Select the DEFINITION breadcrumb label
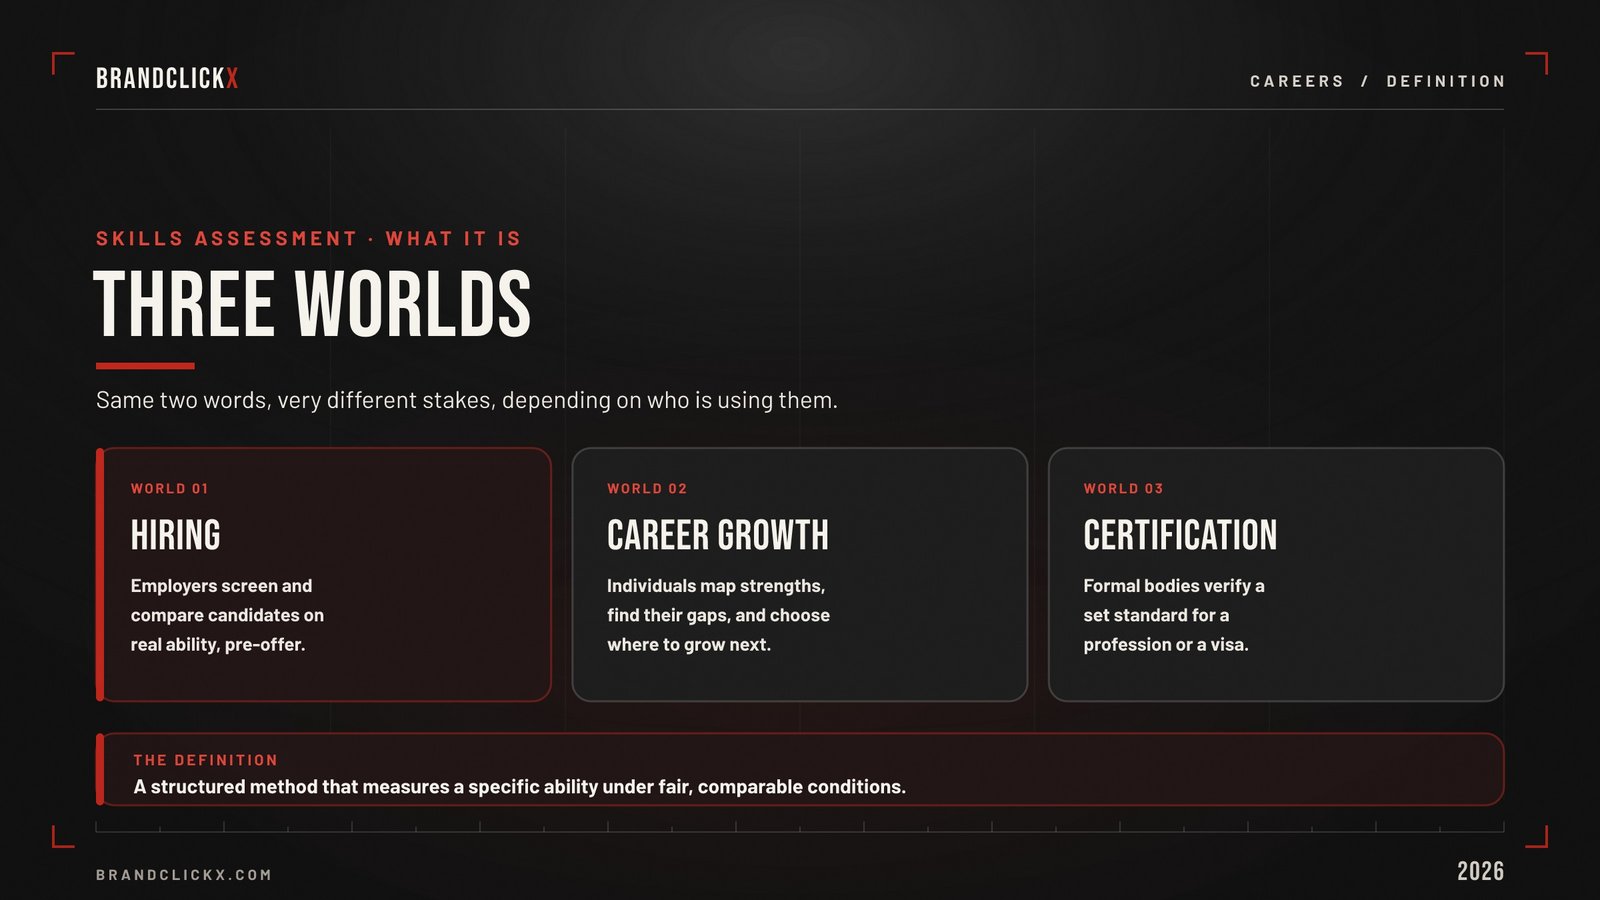 pyautogui.click(x=1445, y=81)
